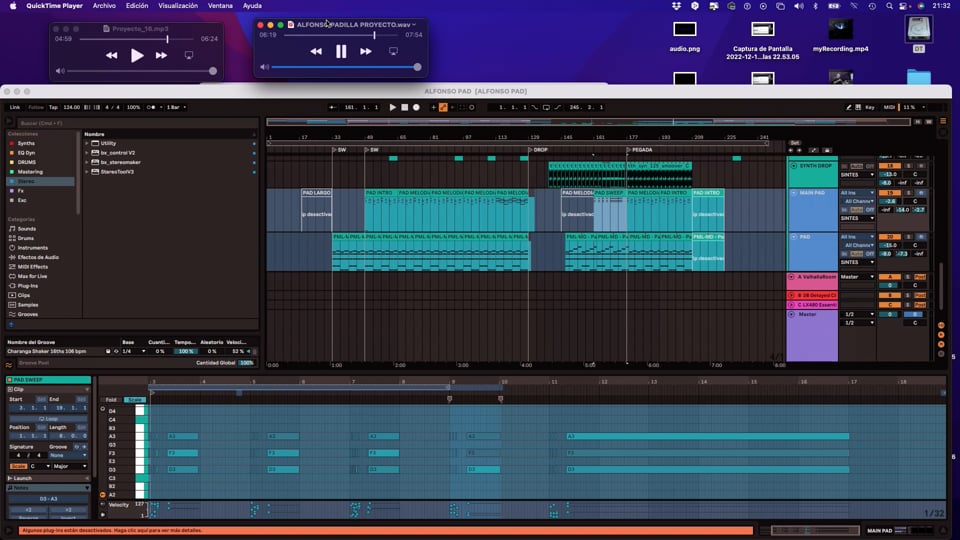Toggle the orange Scale switch beside C
This screenshot has width=960, height=540.
point(18,467)
